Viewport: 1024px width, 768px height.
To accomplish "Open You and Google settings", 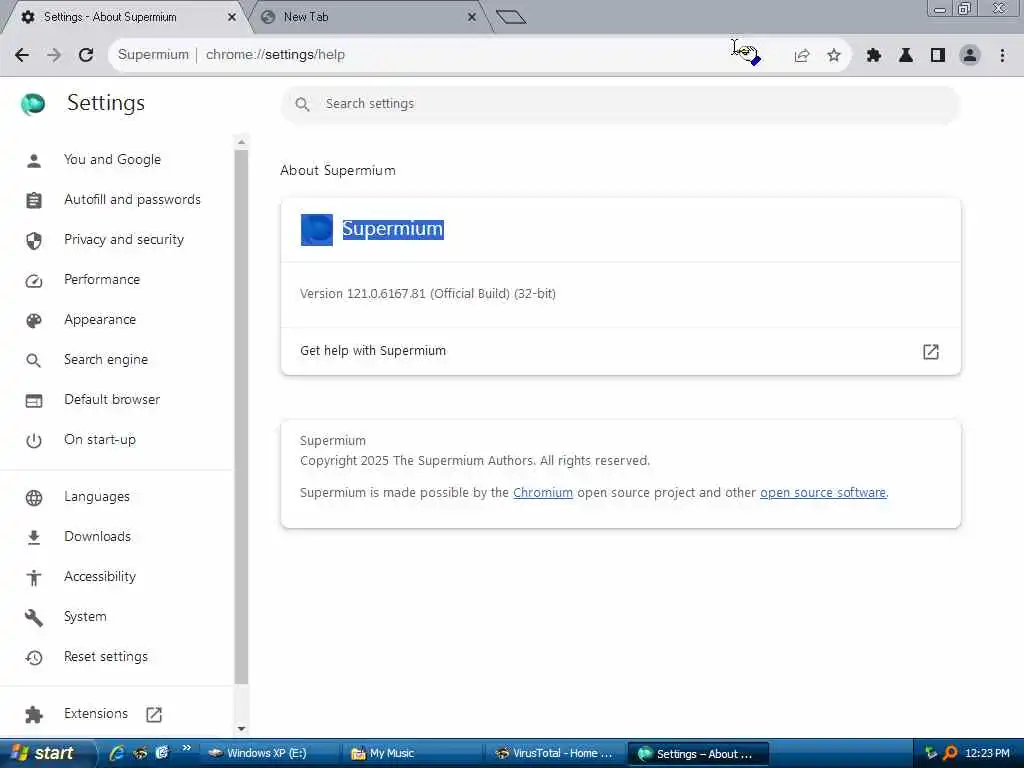I will [x=112, y=160].
